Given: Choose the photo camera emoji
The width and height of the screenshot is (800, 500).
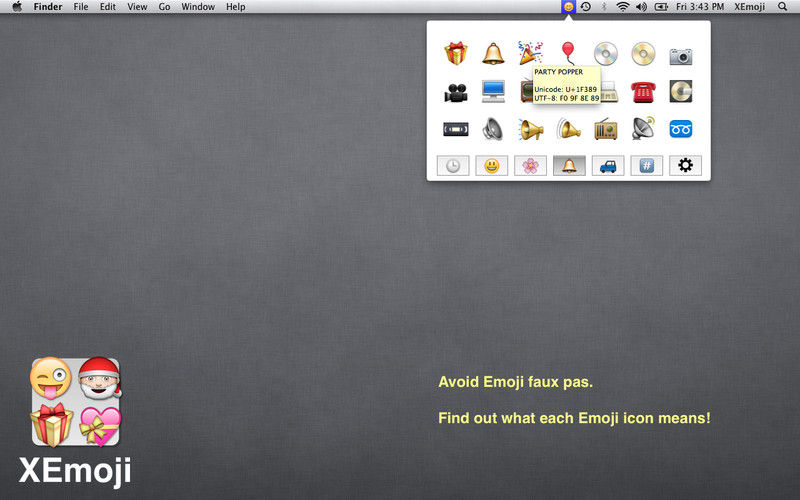Looking at the screenshot, I should pyautogui.click(x=681, y=54).
